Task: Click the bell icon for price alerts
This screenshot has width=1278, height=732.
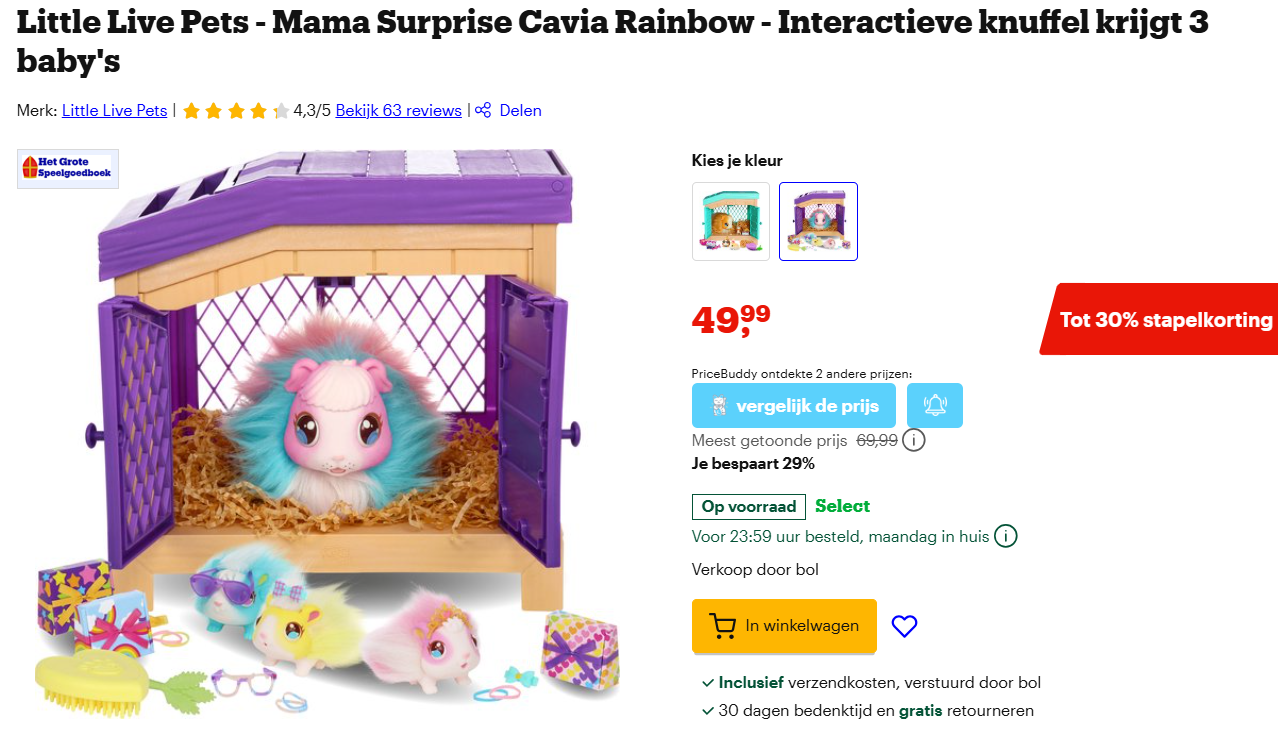Action: pos(934,405)
